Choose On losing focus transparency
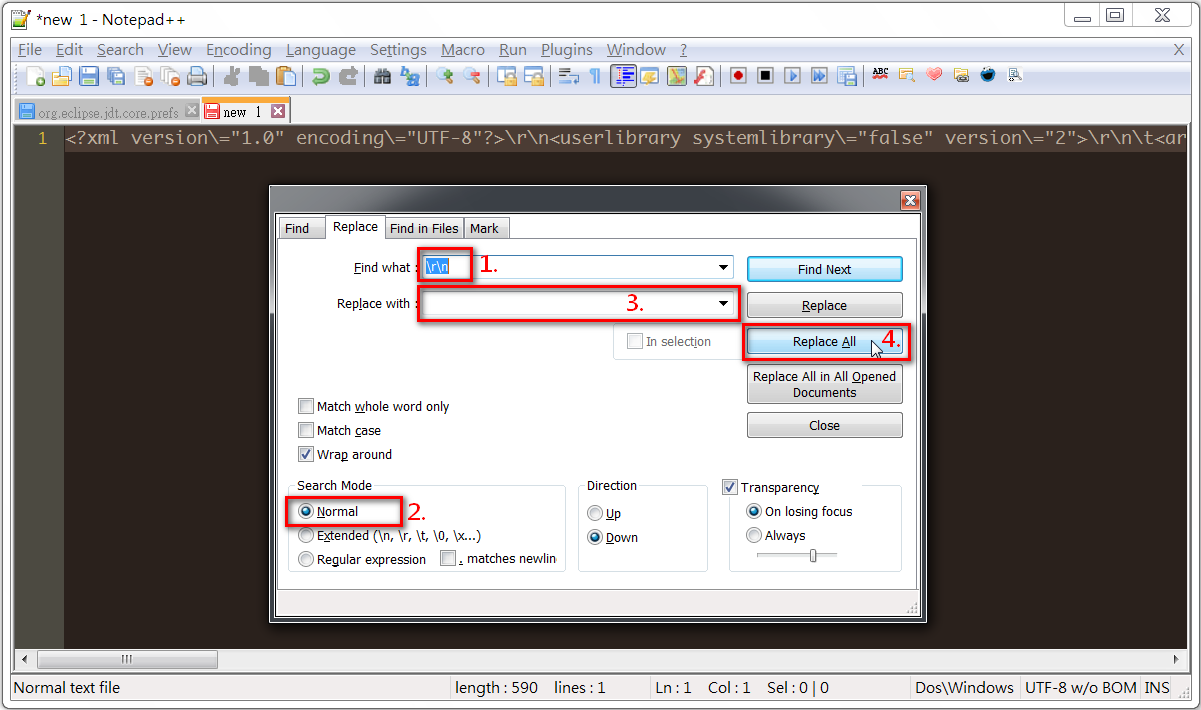The image size is (1201, 710). pos(800,511)
